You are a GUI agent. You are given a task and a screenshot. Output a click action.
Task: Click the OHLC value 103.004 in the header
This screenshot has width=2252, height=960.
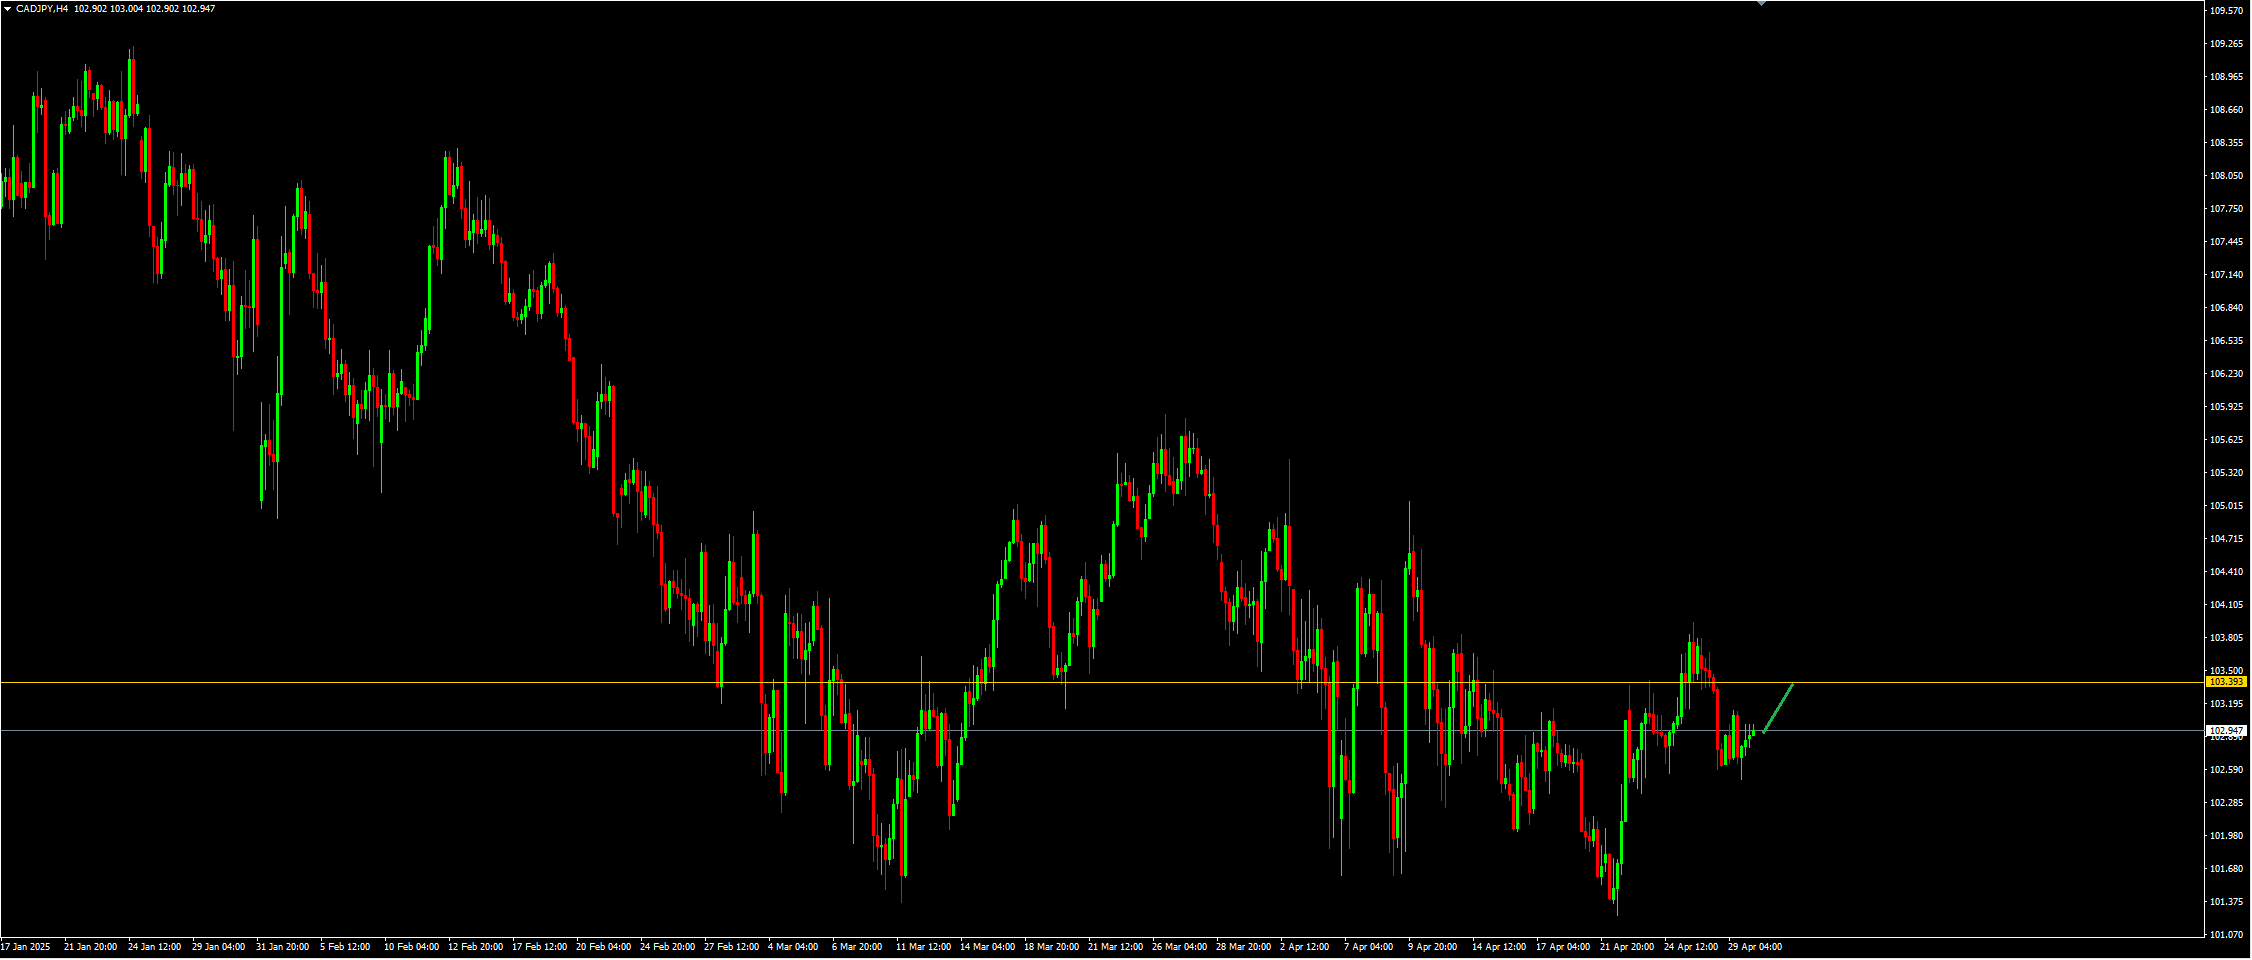tap(126, 9)
